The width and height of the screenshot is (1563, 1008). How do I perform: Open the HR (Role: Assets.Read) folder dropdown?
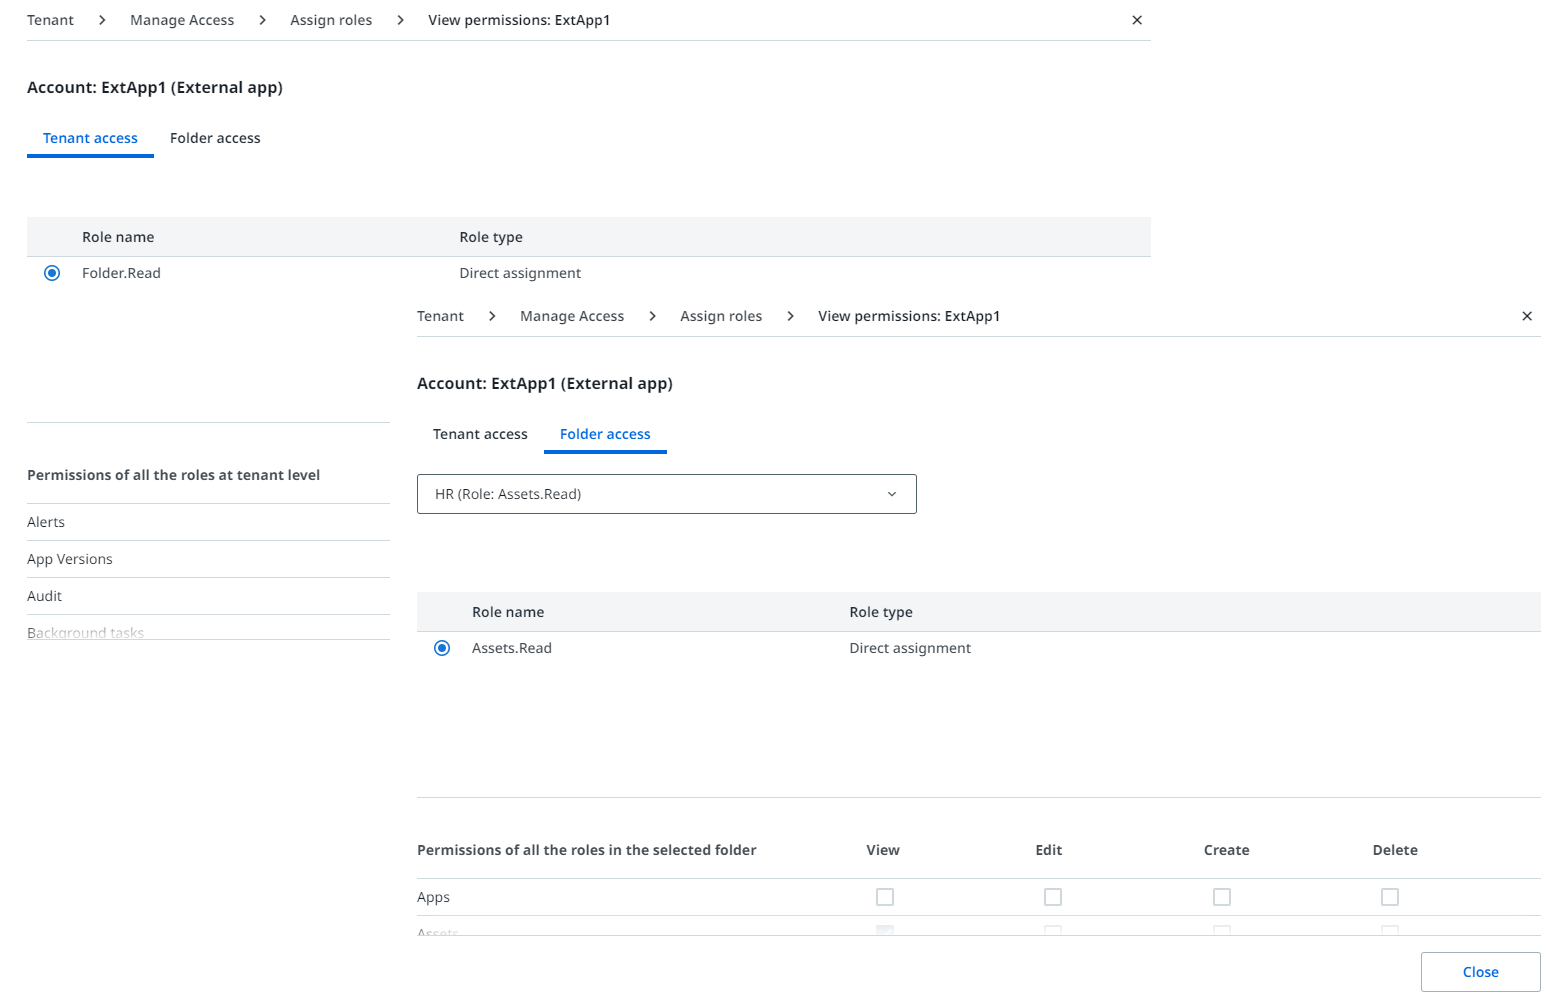[666, 494]
